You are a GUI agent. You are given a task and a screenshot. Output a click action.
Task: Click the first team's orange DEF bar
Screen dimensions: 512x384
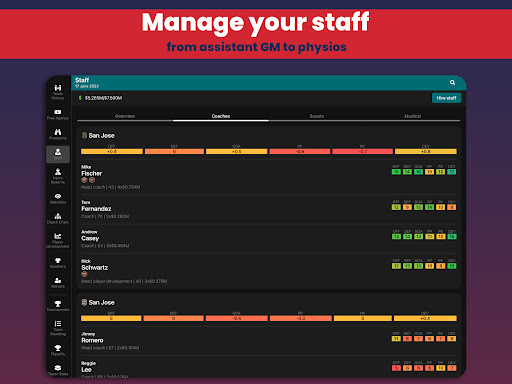click(x=174, y=151)
